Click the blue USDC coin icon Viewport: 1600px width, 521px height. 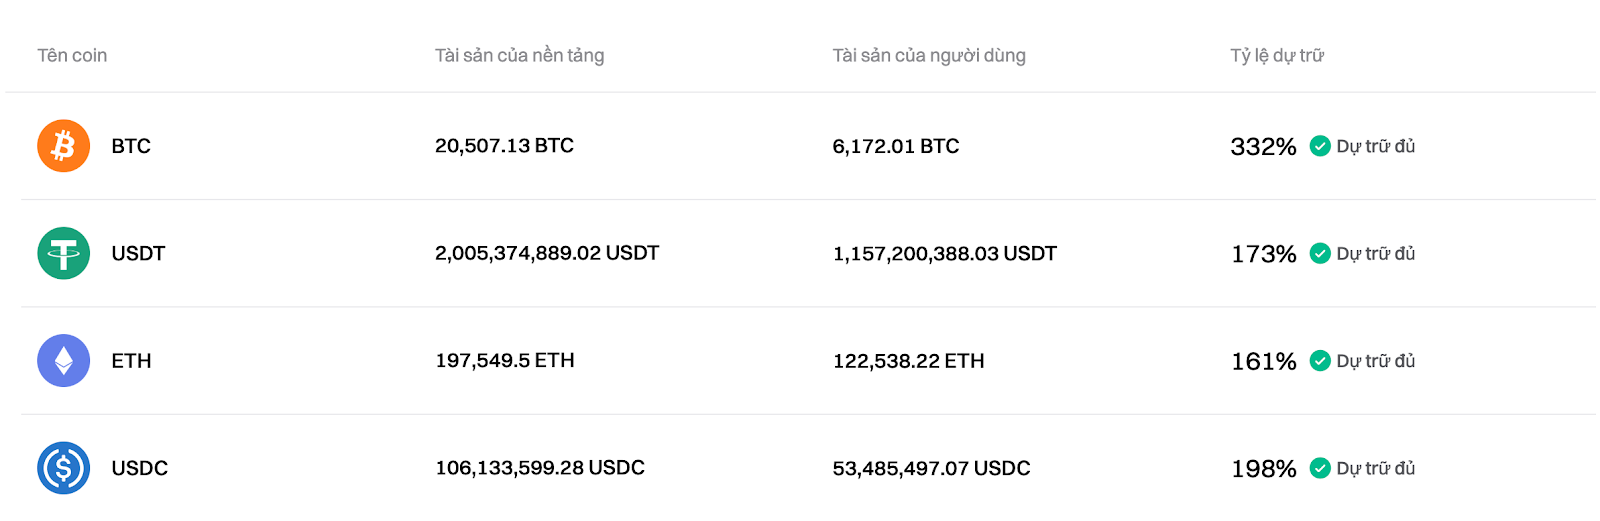[64, 468]
